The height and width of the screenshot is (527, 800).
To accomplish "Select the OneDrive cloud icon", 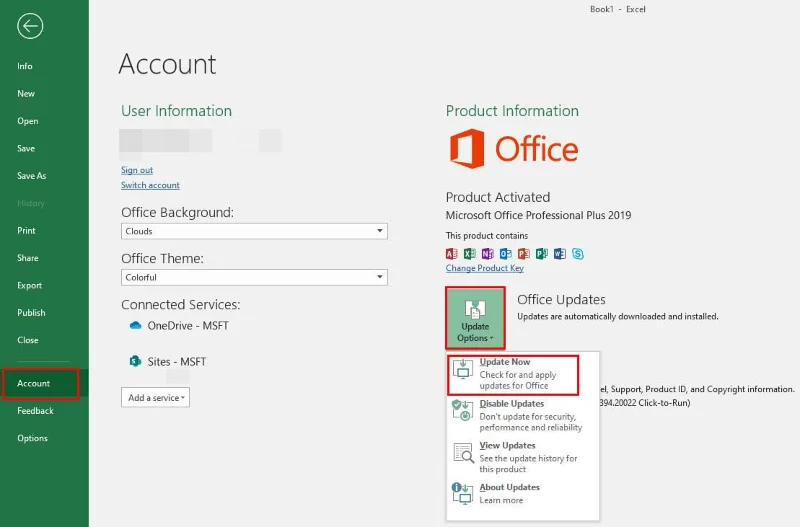I will point(136,326).
